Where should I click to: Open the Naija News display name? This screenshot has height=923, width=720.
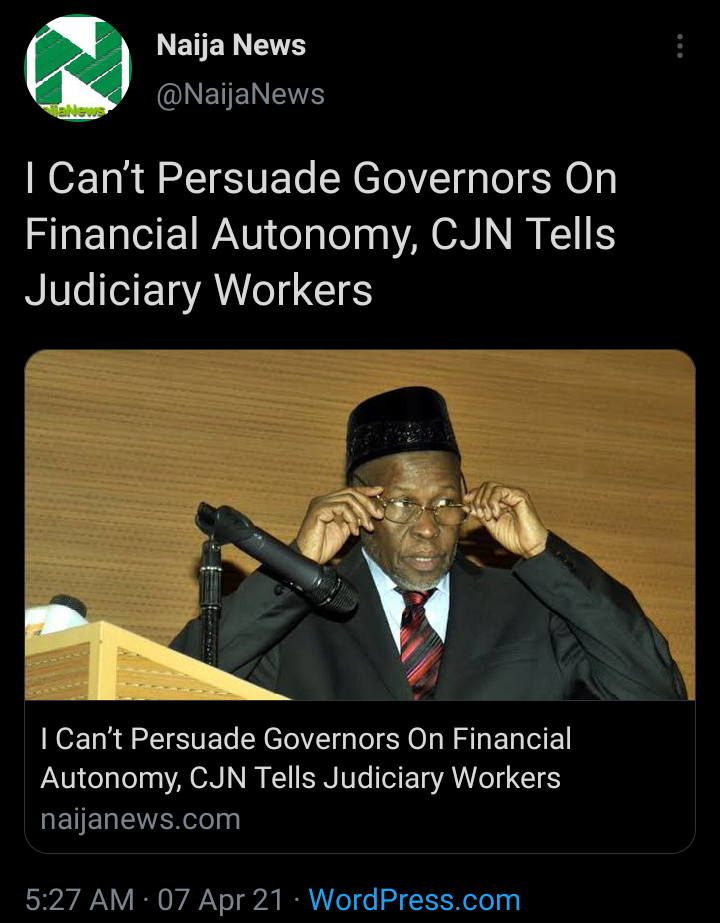pyautogui.click(x=231, y=45)
